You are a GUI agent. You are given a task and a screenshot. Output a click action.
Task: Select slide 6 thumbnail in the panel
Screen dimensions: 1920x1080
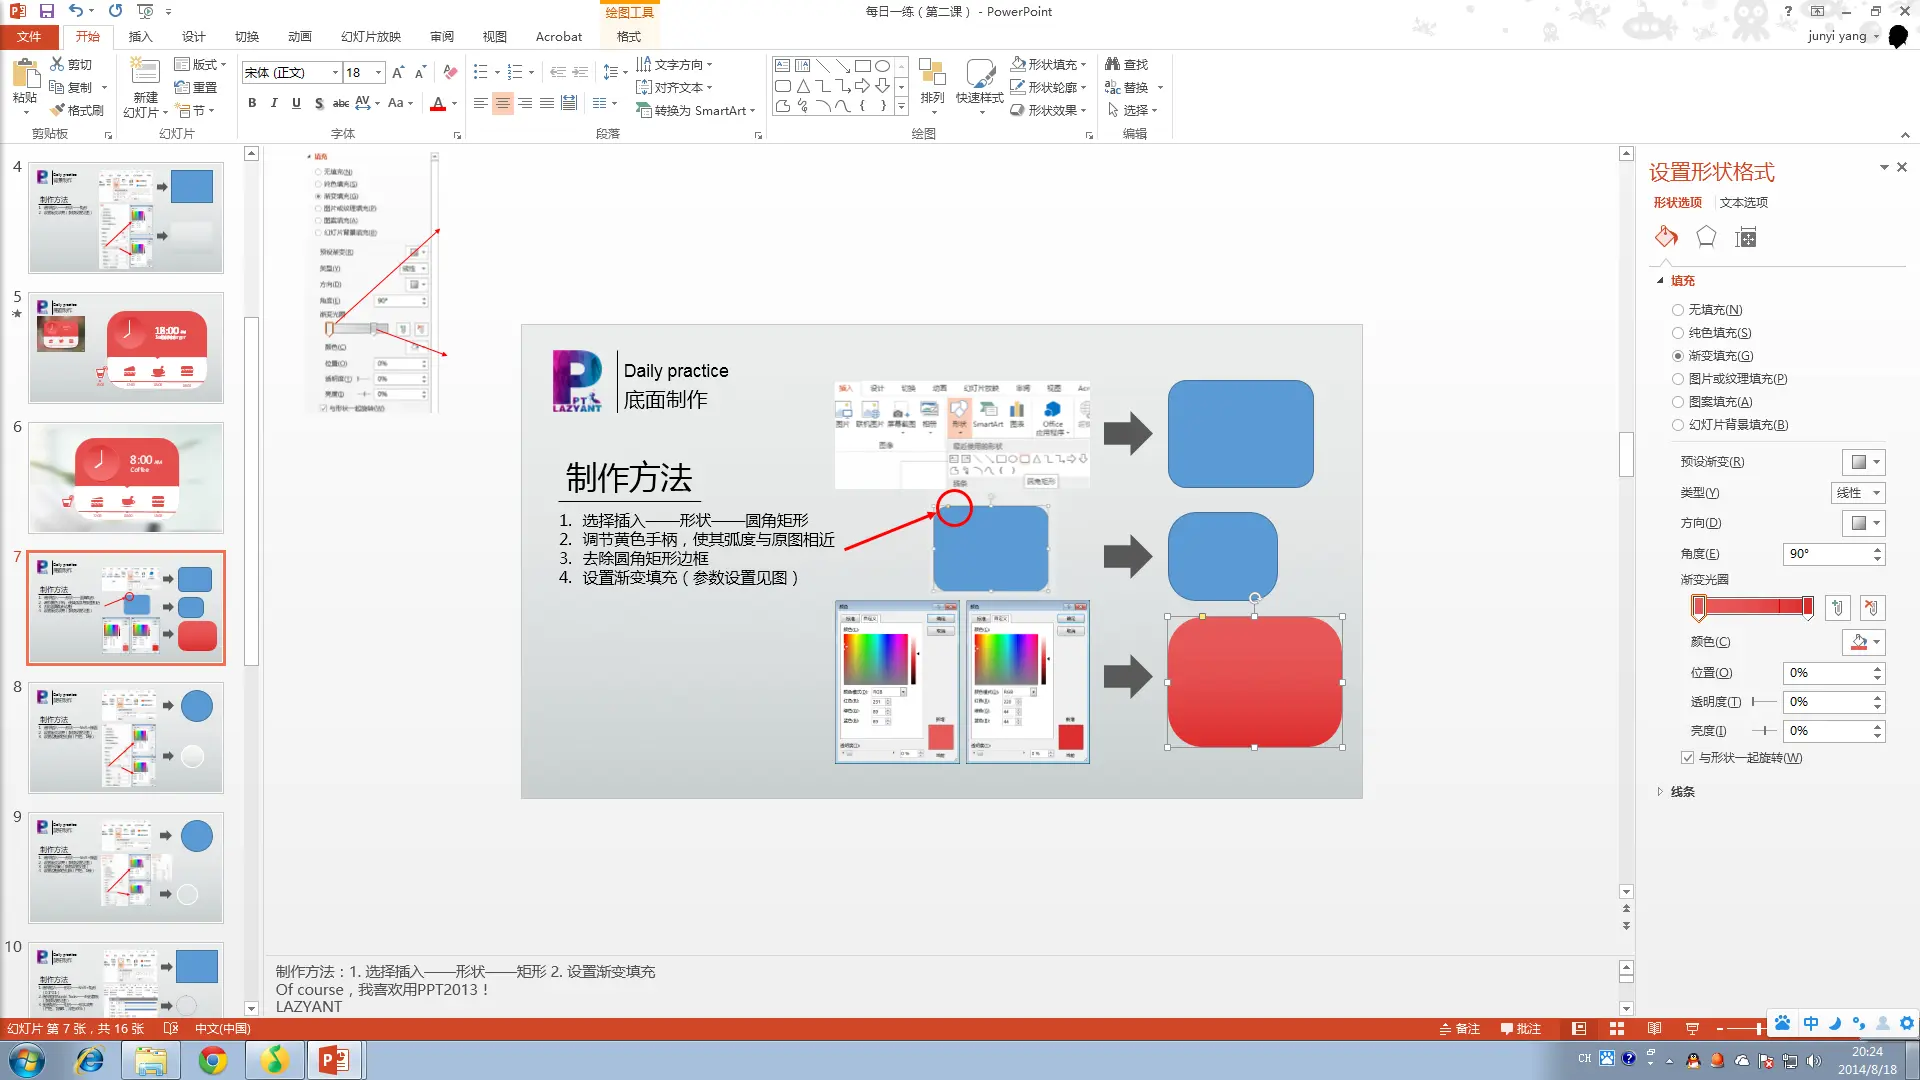(126, 478)
